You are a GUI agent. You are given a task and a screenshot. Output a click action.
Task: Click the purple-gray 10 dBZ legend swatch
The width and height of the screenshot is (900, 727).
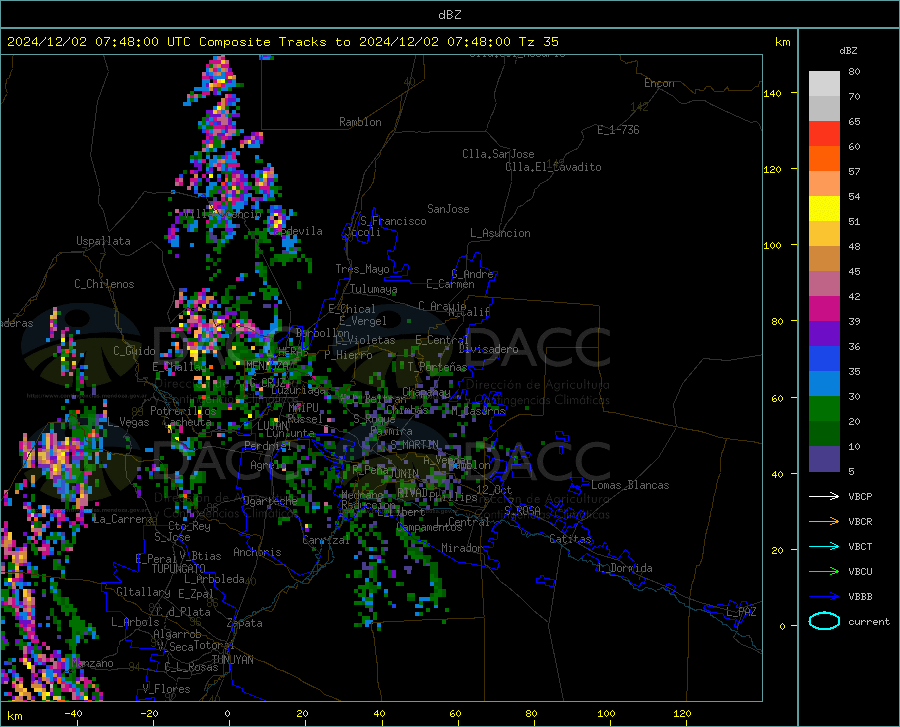(x=824, y=459)
